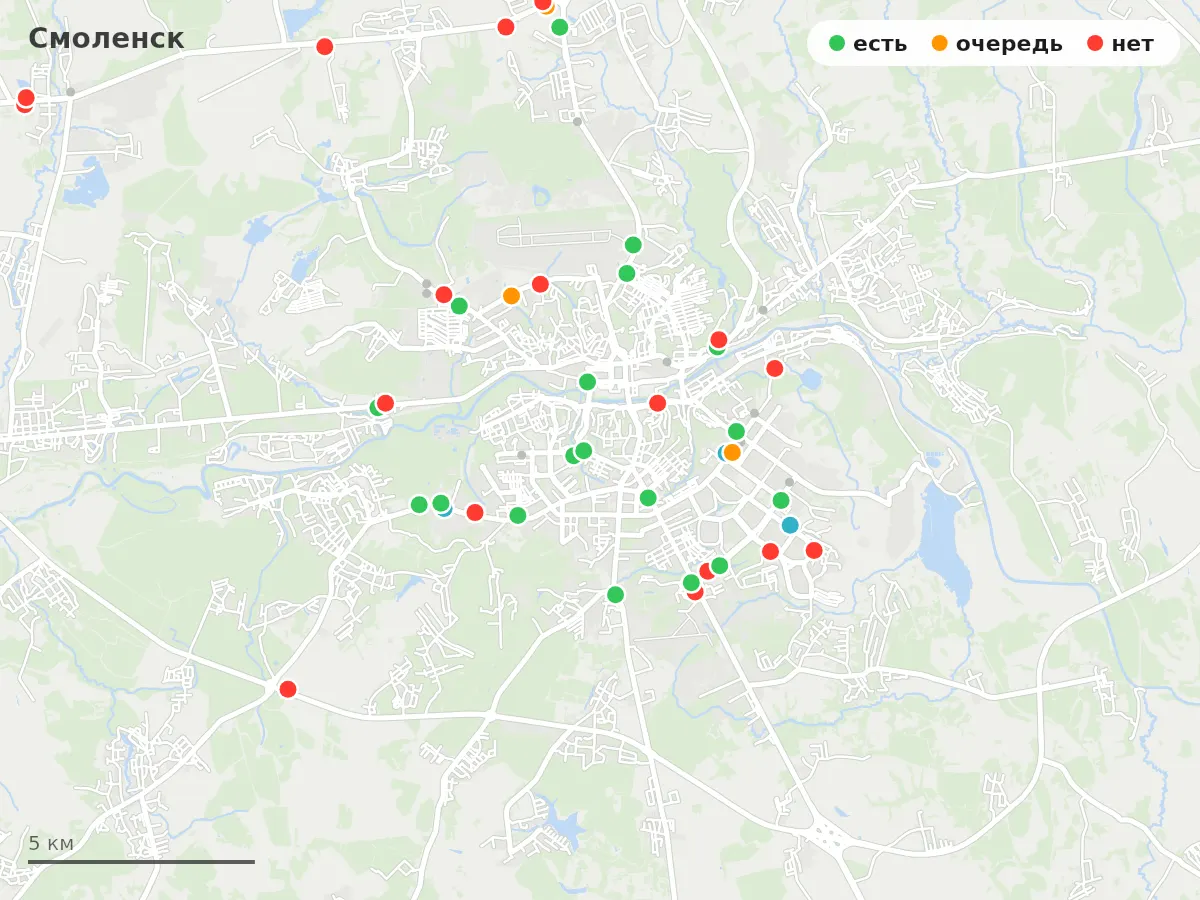Screen dimensions: 1200x900
Task: Open the green marker partly covering a teal marker
Action: tap(440, 503)
